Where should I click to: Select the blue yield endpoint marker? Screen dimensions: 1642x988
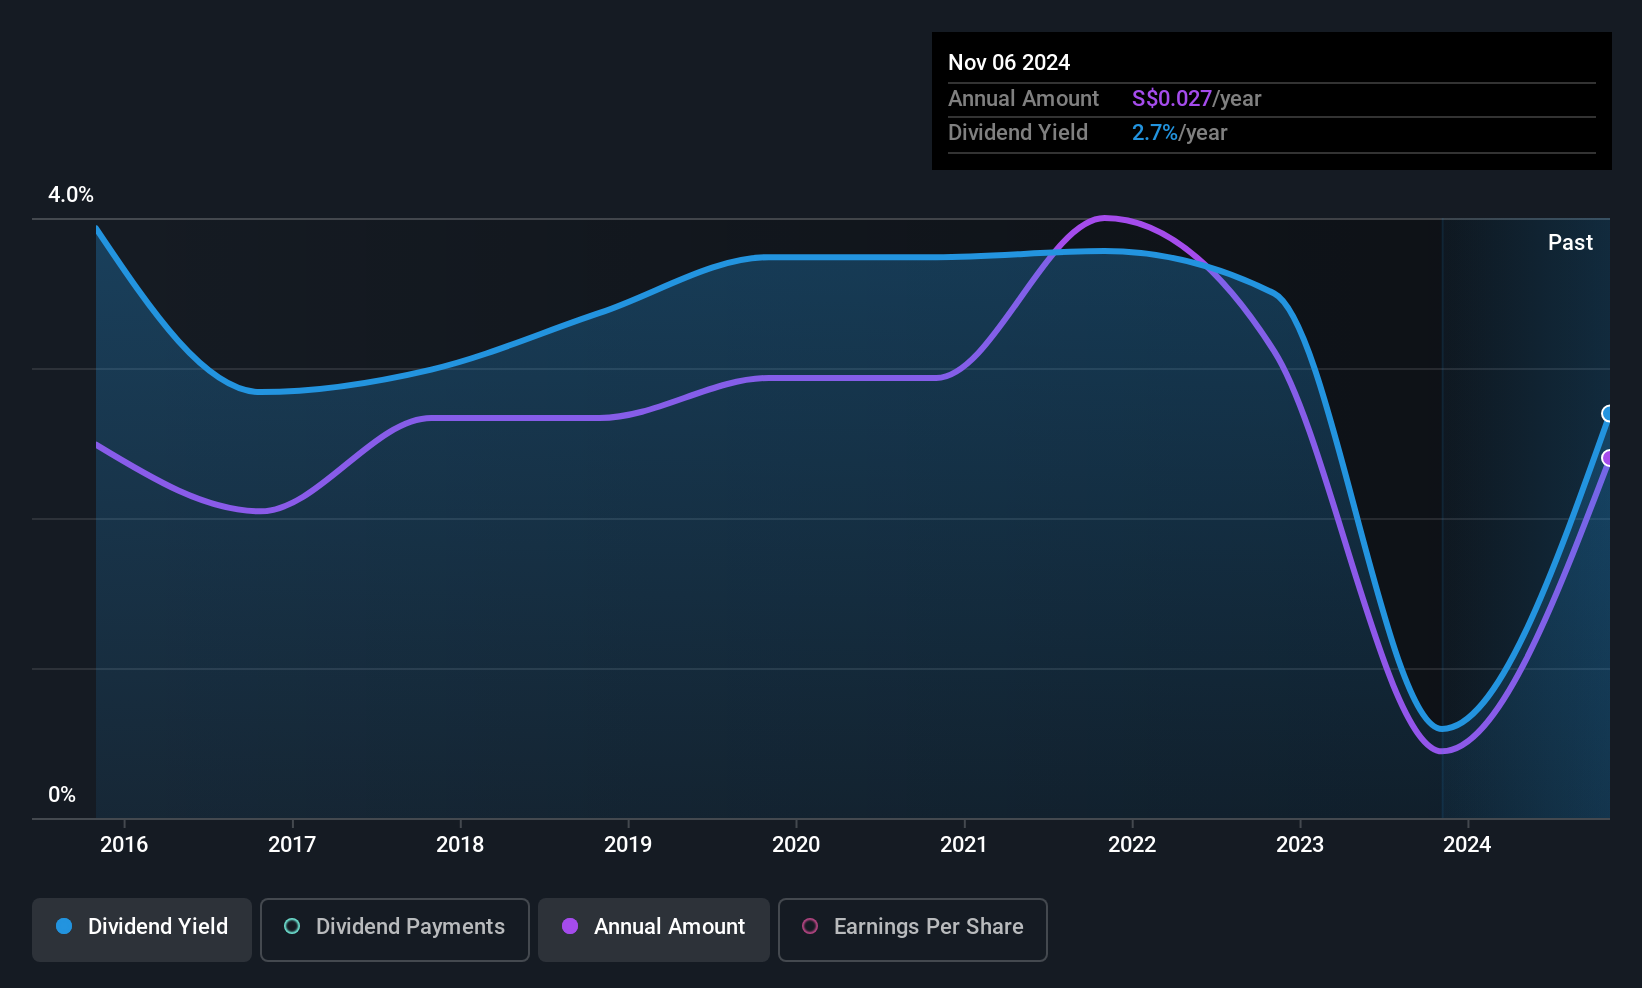point(1609,414)
